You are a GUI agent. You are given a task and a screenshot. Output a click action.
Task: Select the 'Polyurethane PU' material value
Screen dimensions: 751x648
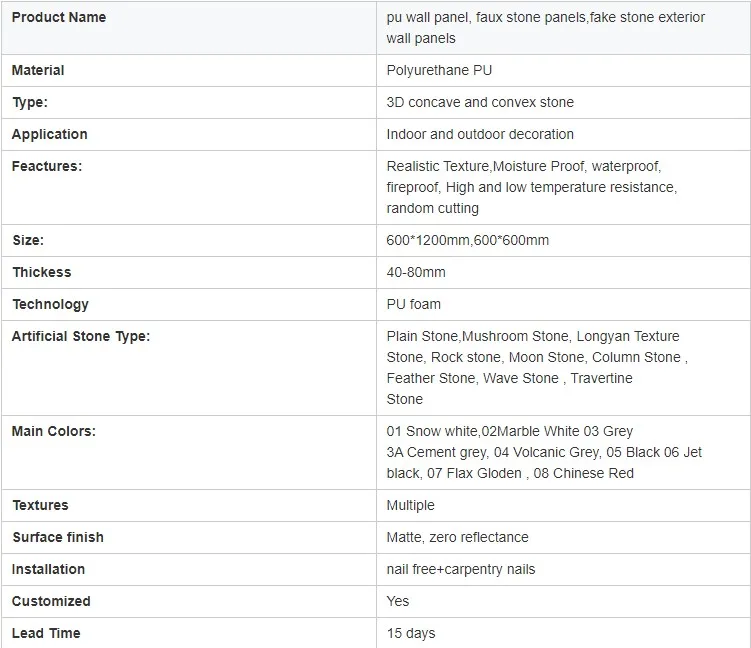439,70
